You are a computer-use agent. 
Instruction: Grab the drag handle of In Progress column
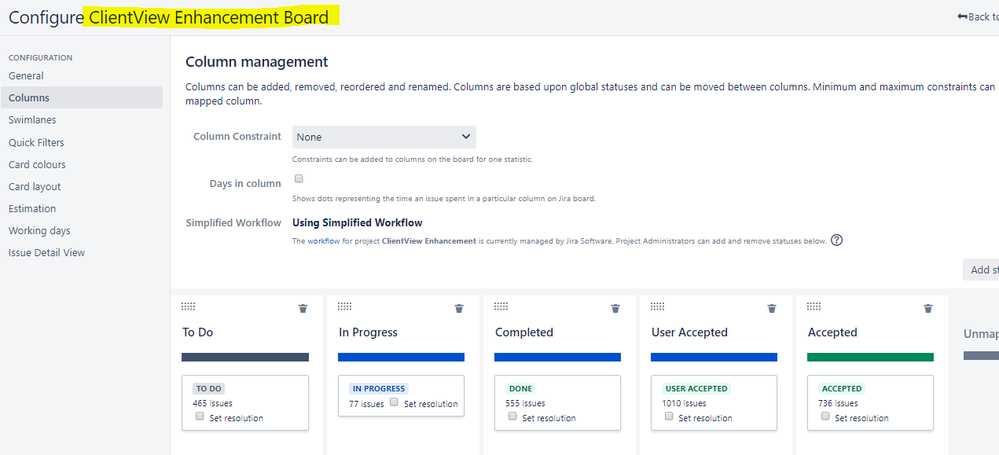click(x=345, y=307)
